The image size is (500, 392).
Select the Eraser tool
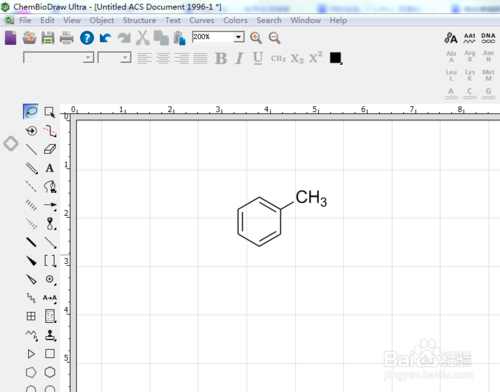click(50, 149)
